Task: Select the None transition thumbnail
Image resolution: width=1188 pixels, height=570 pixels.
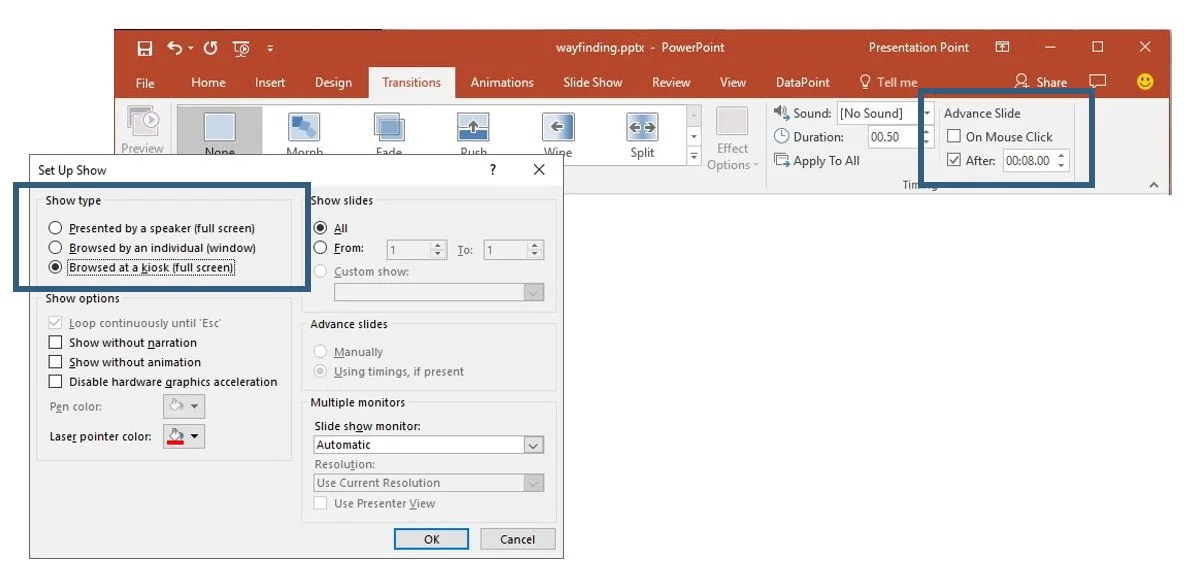Action: pos(220,128)
